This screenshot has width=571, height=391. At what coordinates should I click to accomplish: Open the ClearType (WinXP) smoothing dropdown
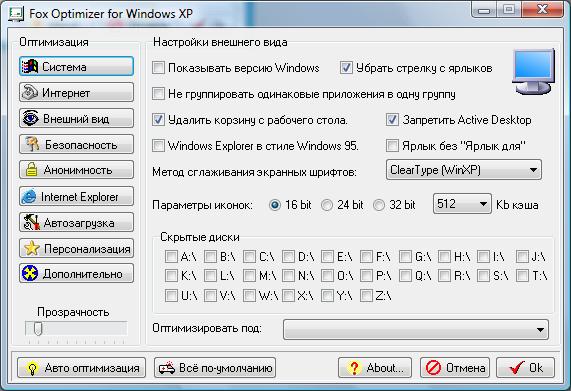pyautogui.click(x=464, y=170)
